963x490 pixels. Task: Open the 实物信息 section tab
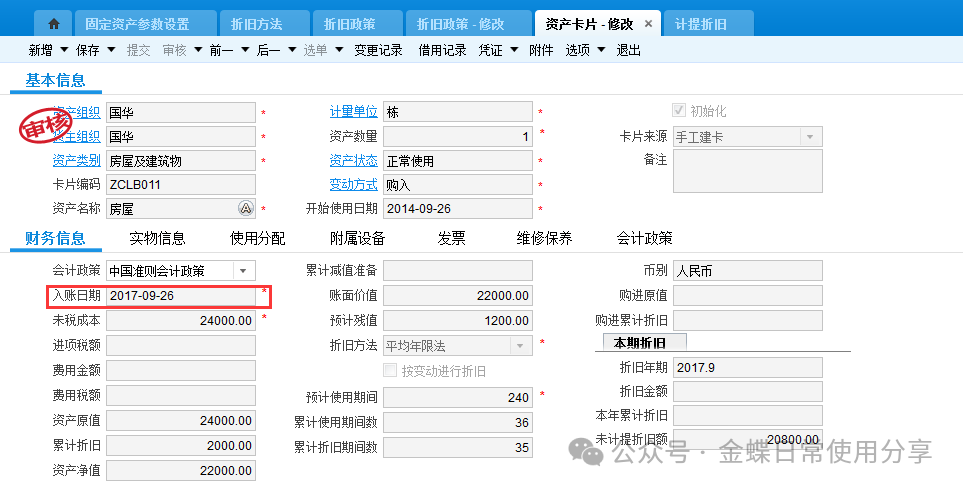click(x=157, y=238)
